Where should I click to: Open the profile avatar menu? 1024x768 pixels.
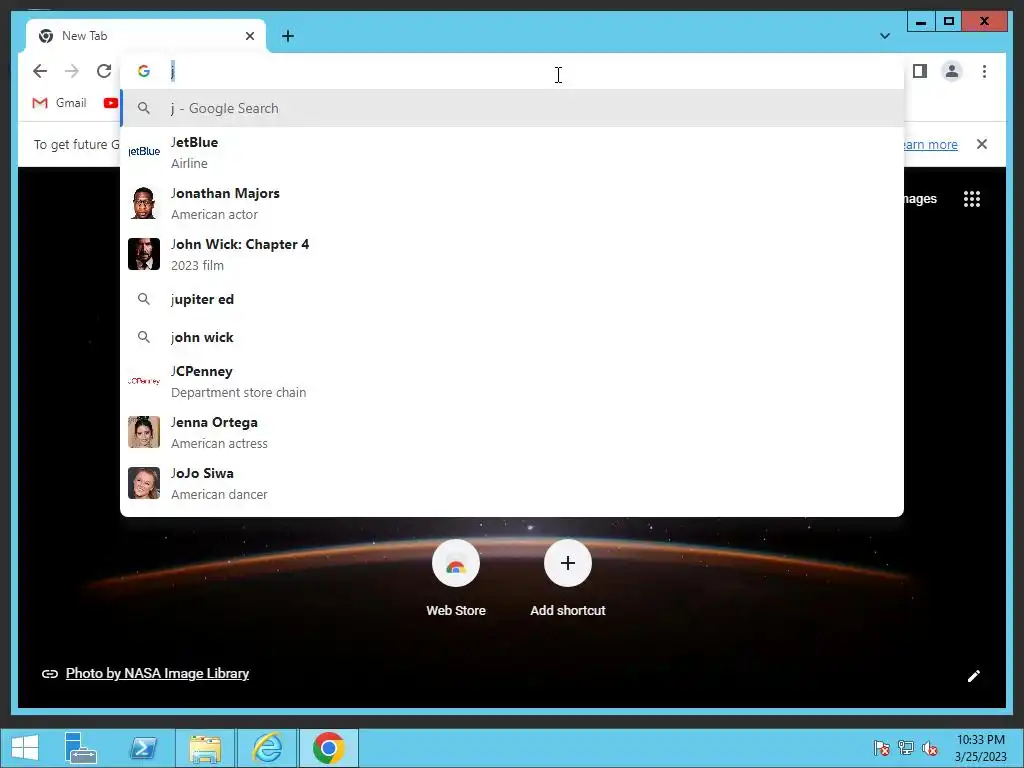(x=952, y=71)
